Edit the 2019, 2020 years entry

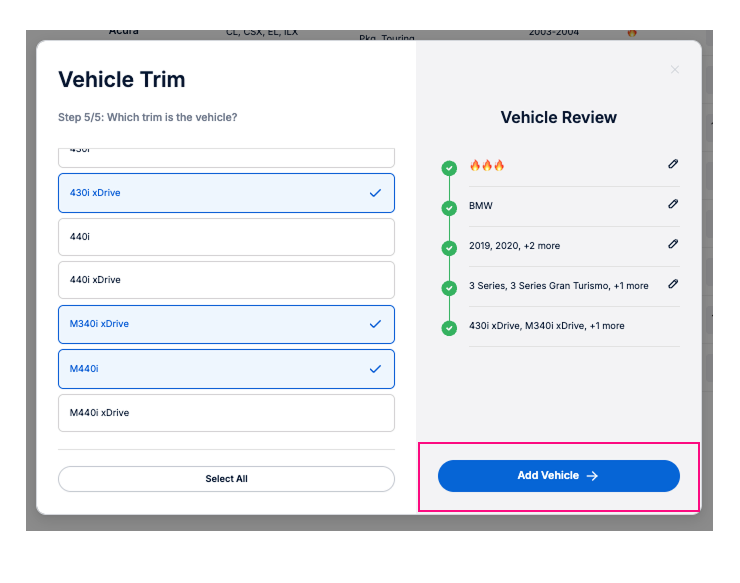pyautogui.click(x=673, y=244)
